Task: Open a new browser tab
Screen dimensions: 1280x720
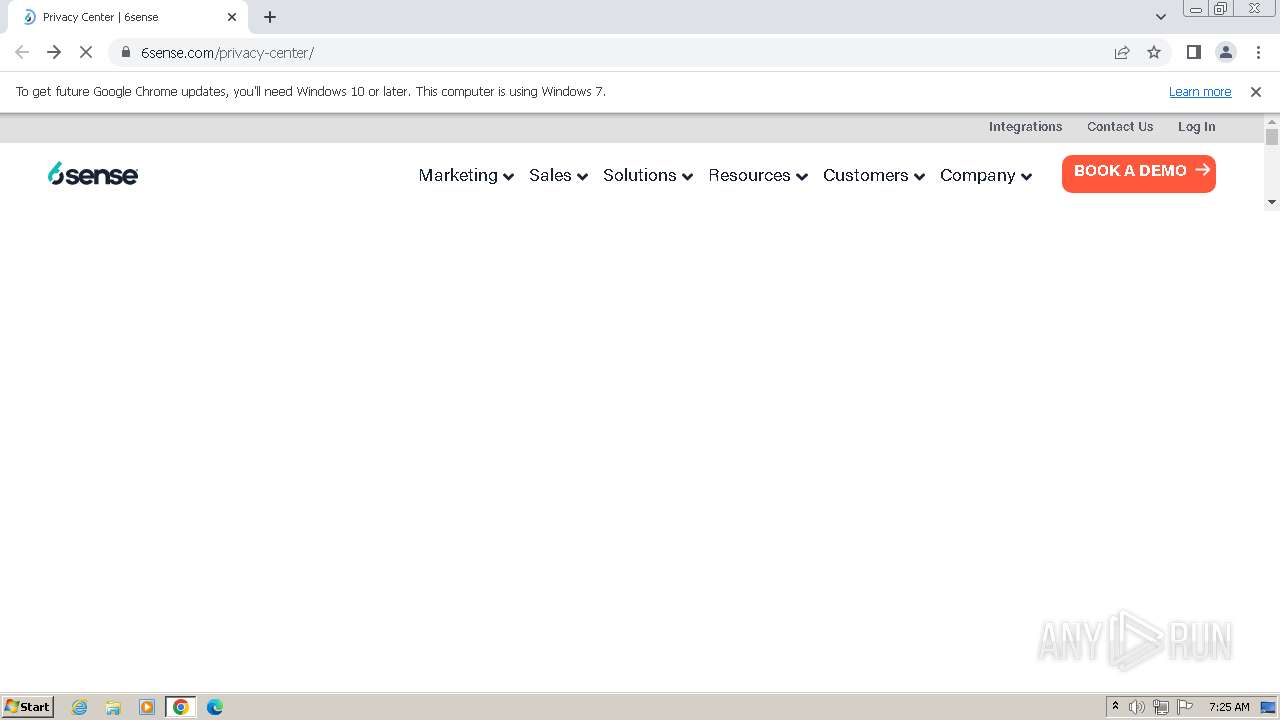Action: click(270, 17)
